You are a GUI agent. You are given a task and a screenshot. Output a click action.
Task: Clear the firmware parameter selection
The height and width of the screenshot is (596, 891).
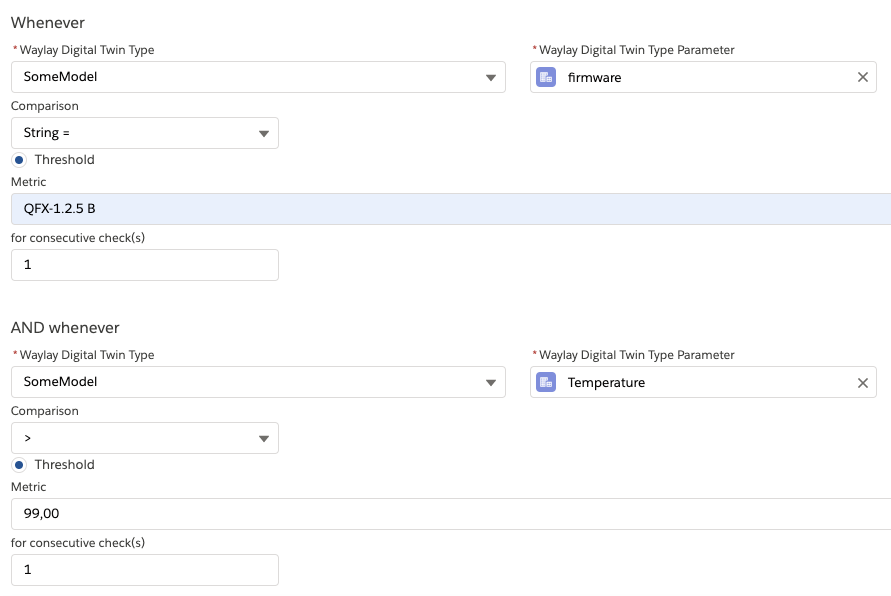point(863,77)
